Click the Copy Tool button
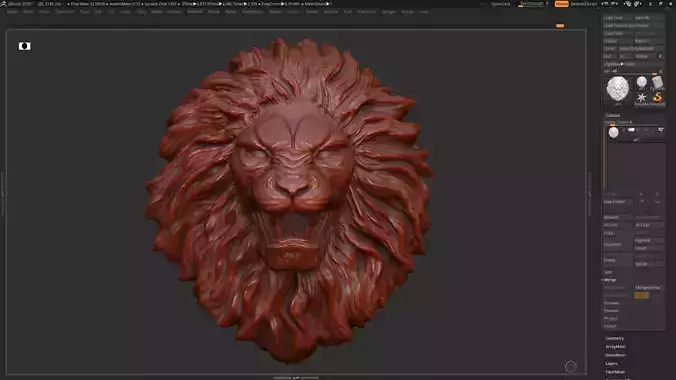 point(618,33)
